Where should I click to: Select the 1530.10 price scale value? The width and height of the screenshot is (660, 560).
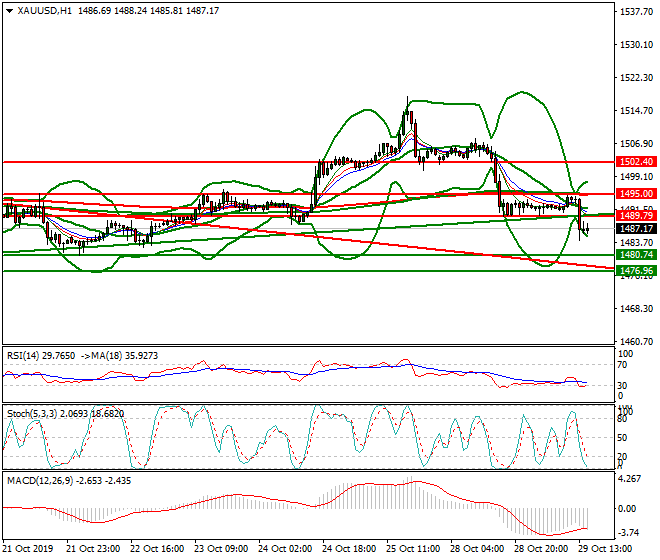(636, 45)
